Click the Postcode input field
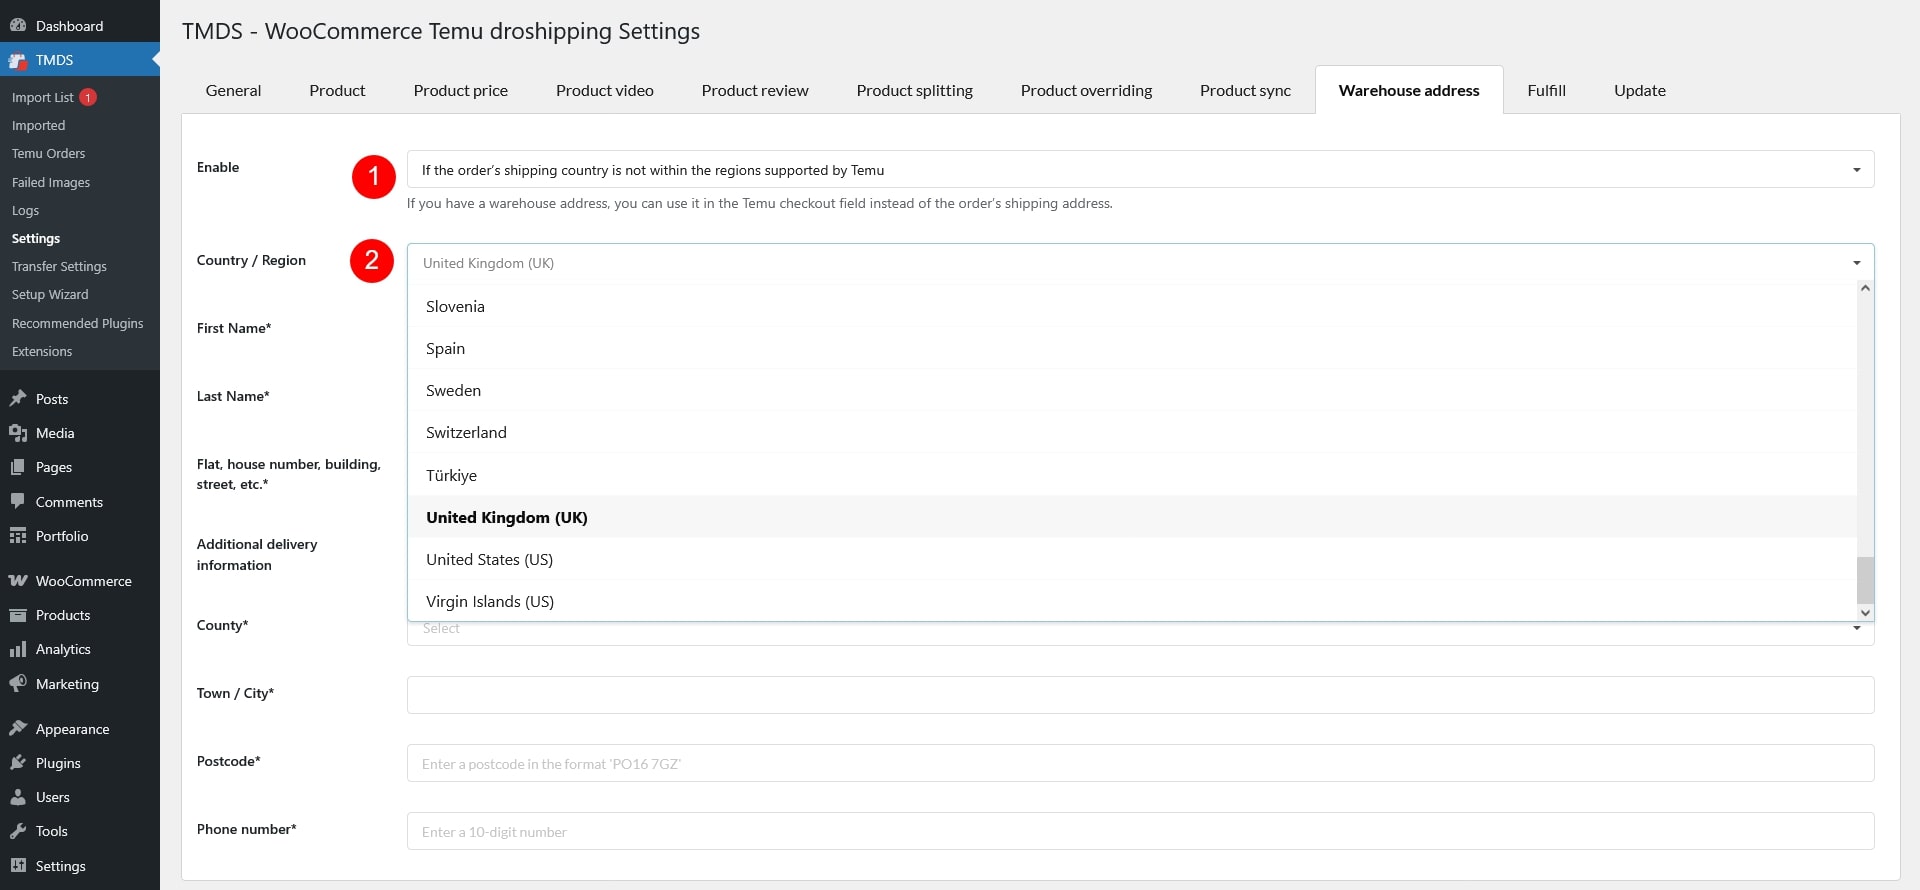This screenshot has height=890, width=1920. click(1140, 763)
